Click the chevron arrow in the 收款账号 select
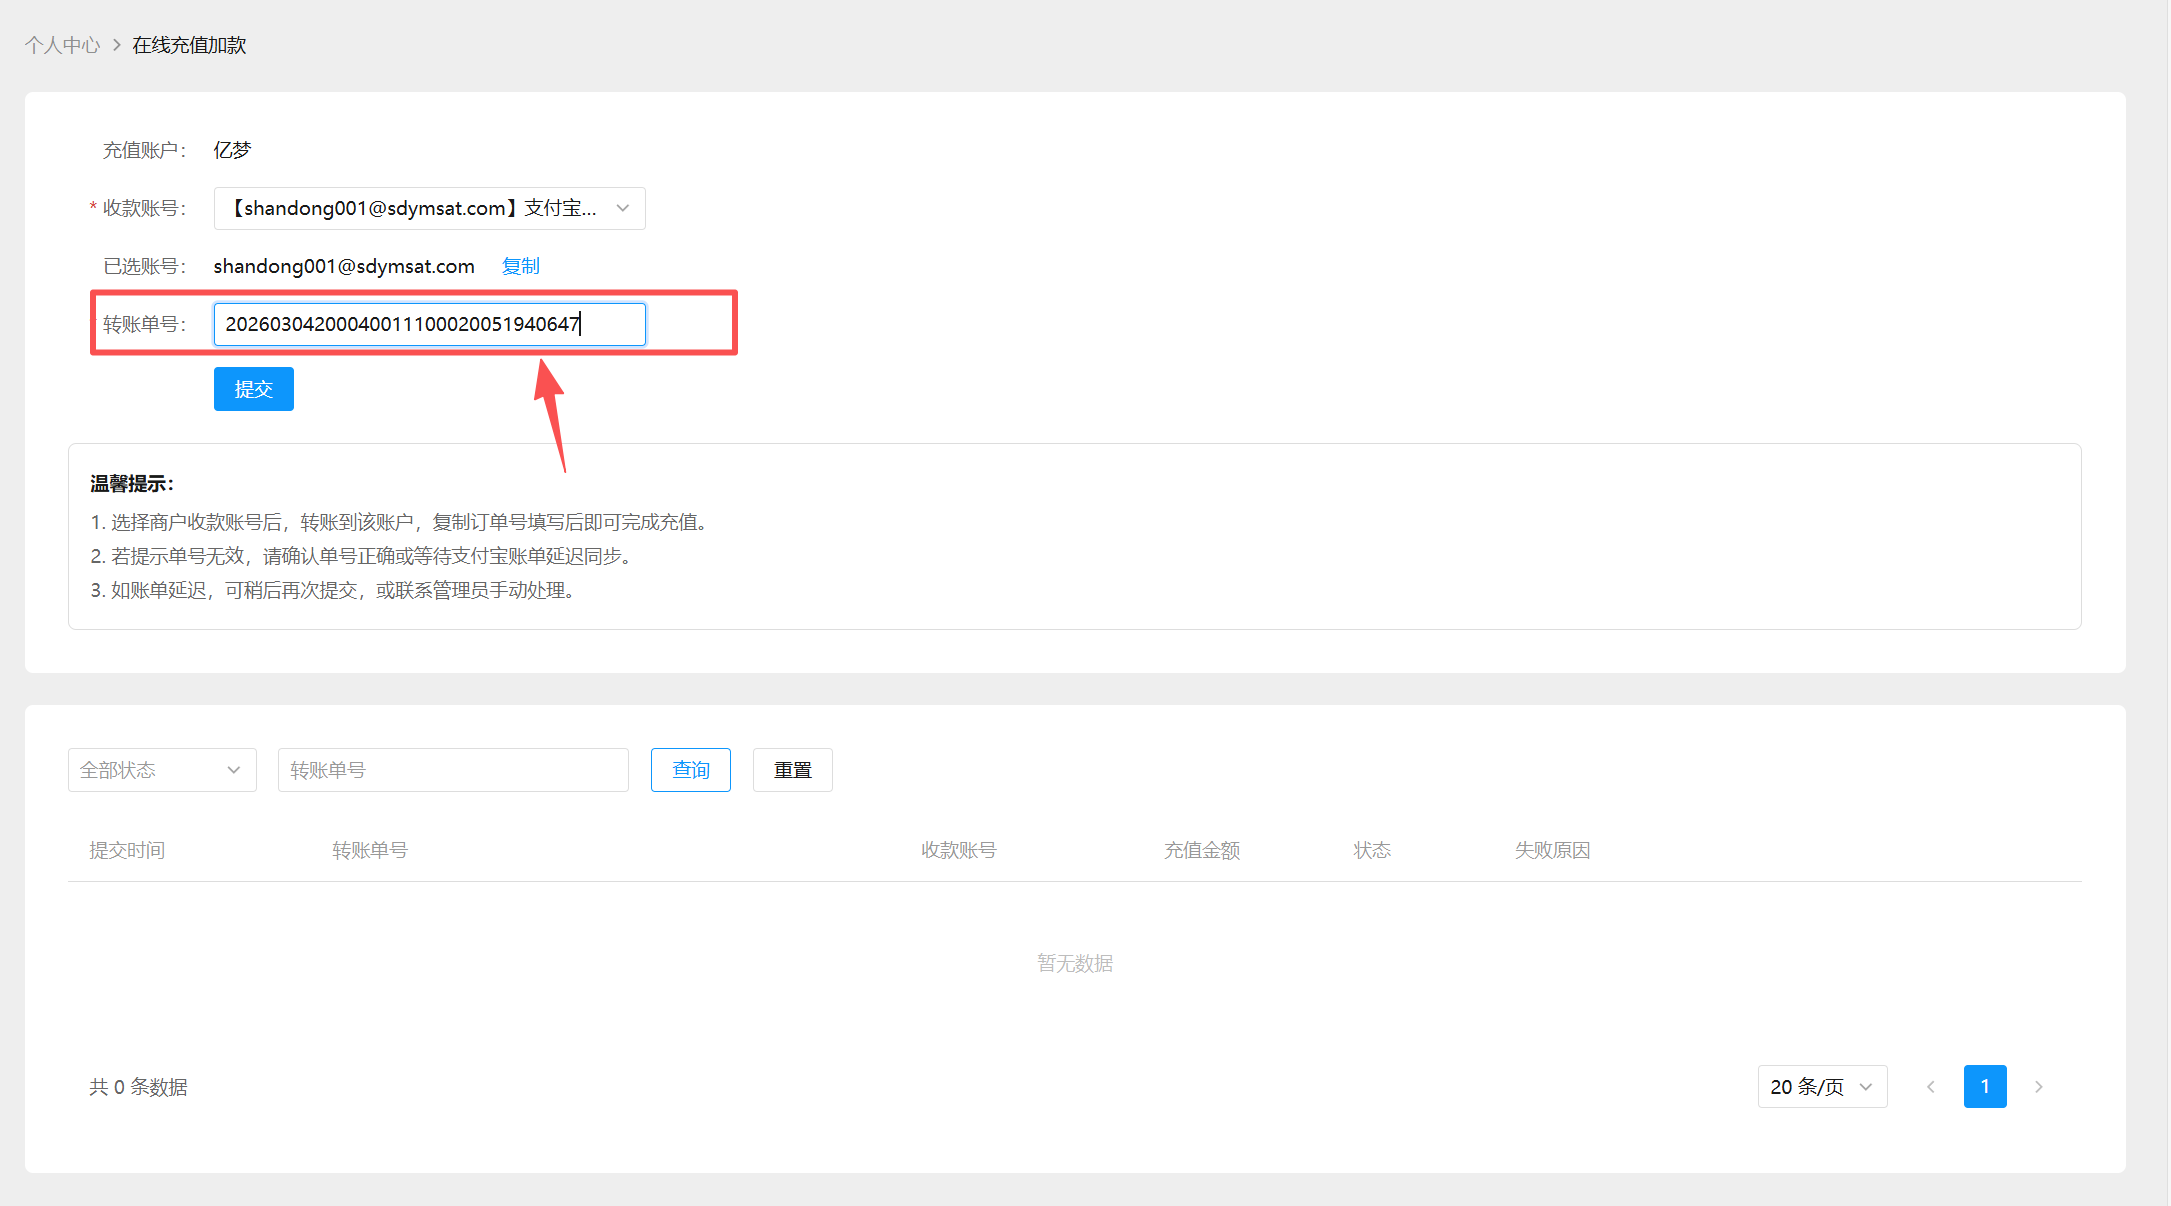 tap(623, 208)
